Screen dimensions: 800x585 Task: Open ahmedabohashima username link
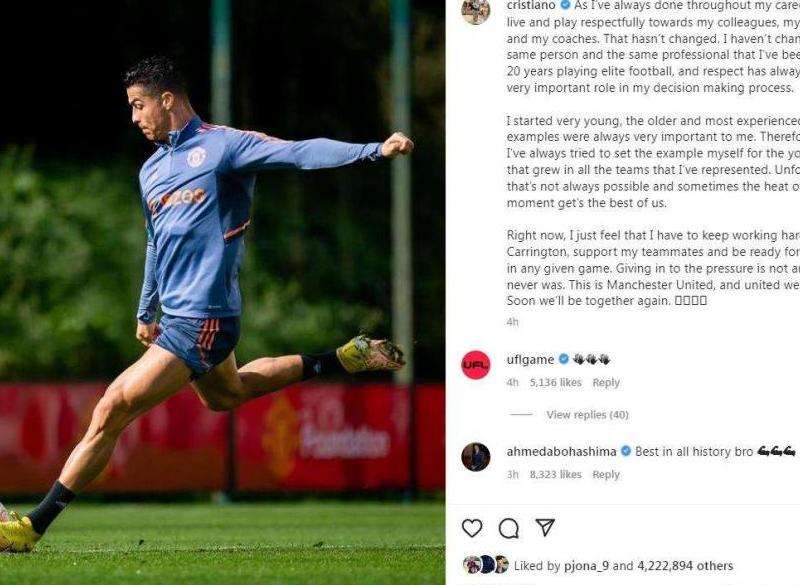(x=561, y=451)
